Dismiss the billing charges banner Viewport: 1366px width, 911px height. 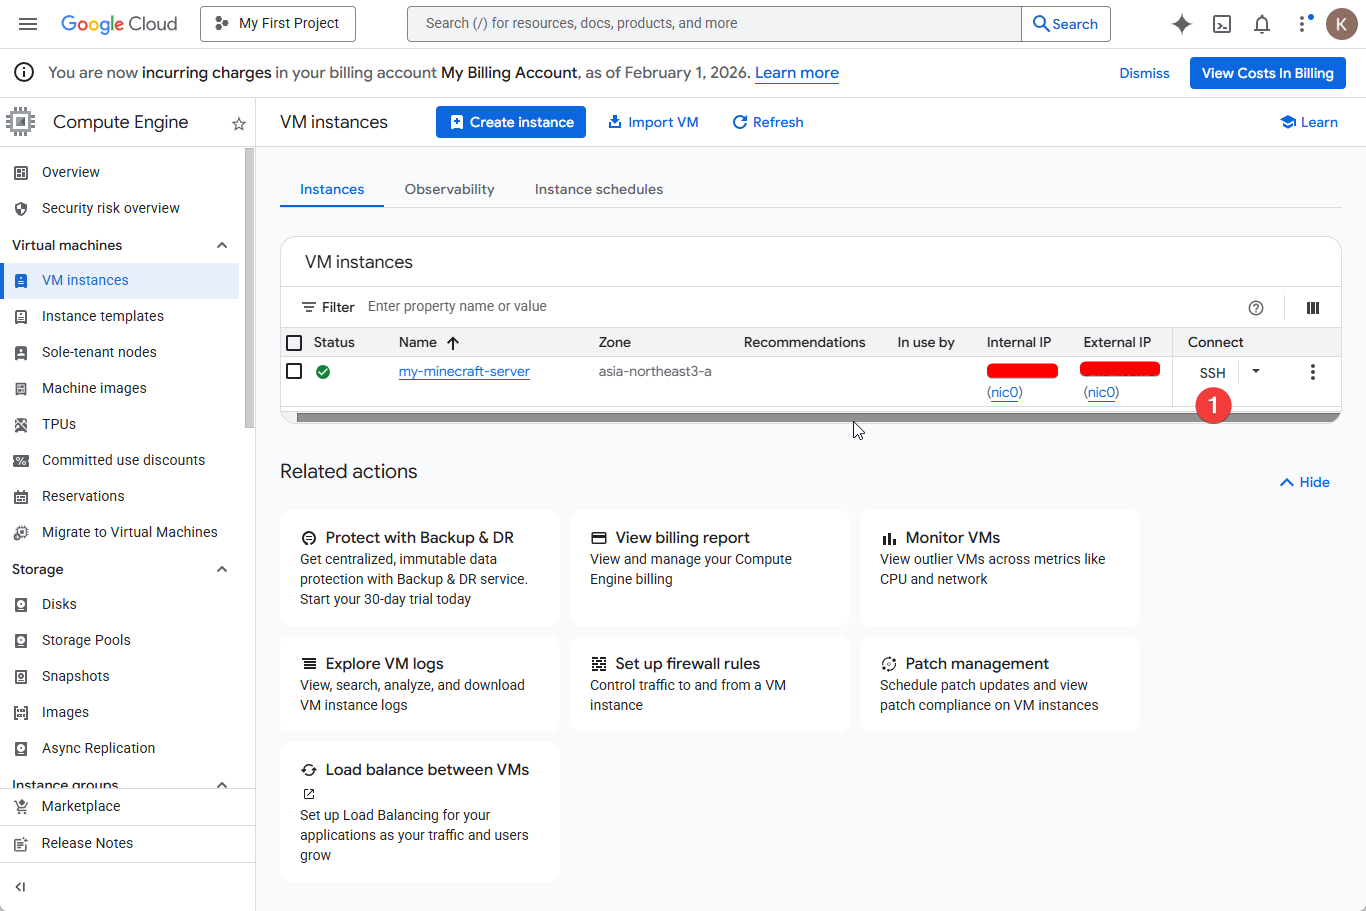click(1144, 73)
